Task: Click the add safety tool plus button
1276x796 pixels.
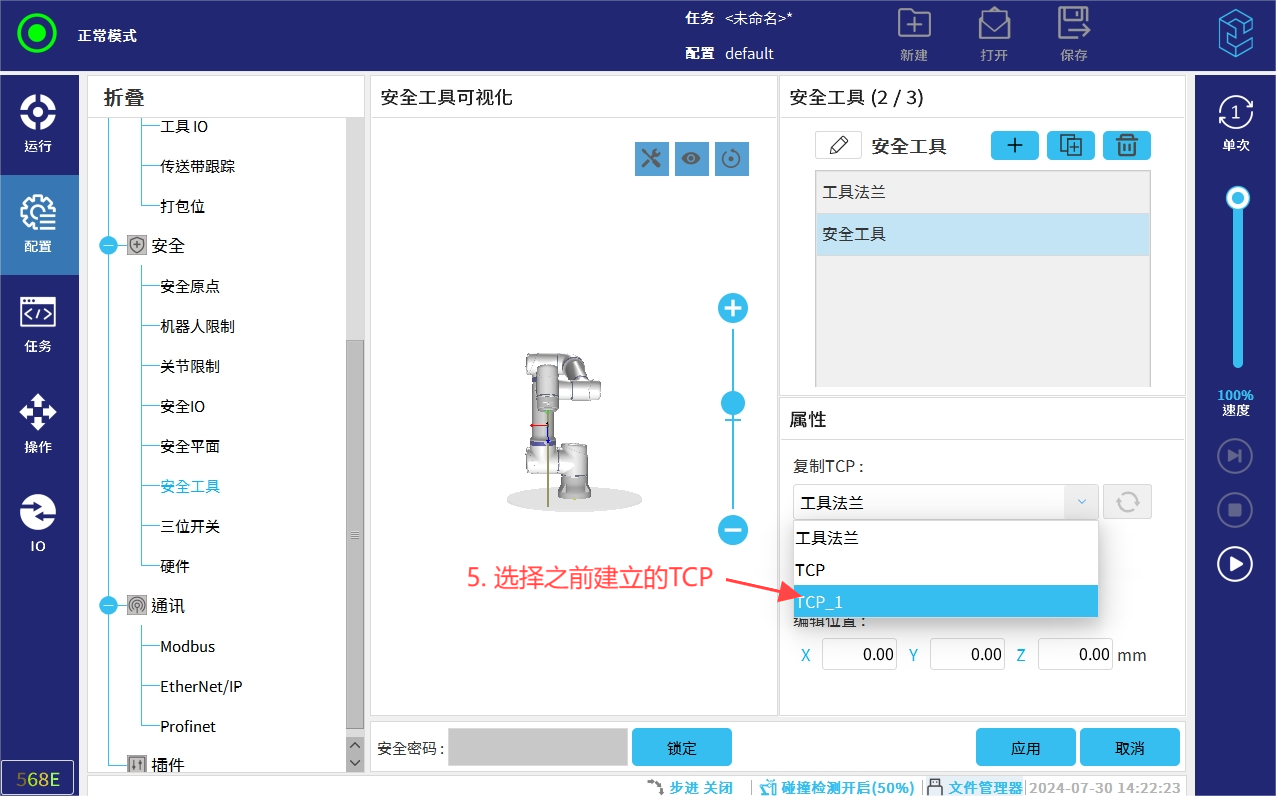Action: 1014,146
